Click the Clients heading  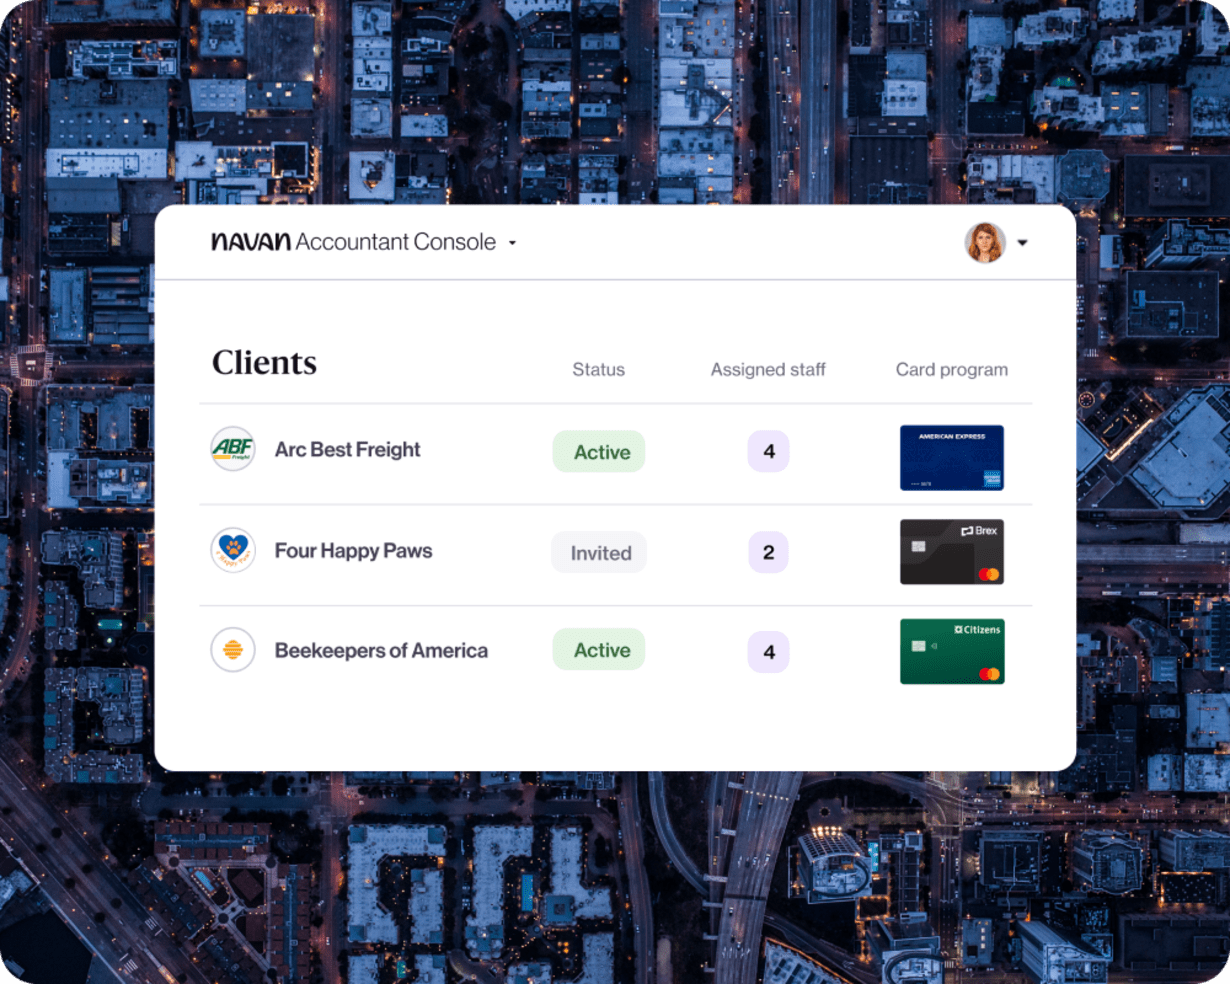(x=264, y=362)
